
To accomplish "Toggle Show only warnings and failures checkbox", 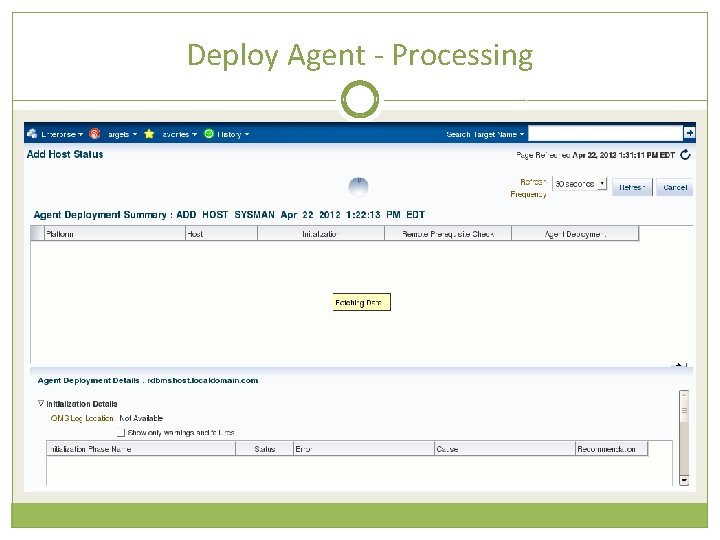I will click(121, 433).
